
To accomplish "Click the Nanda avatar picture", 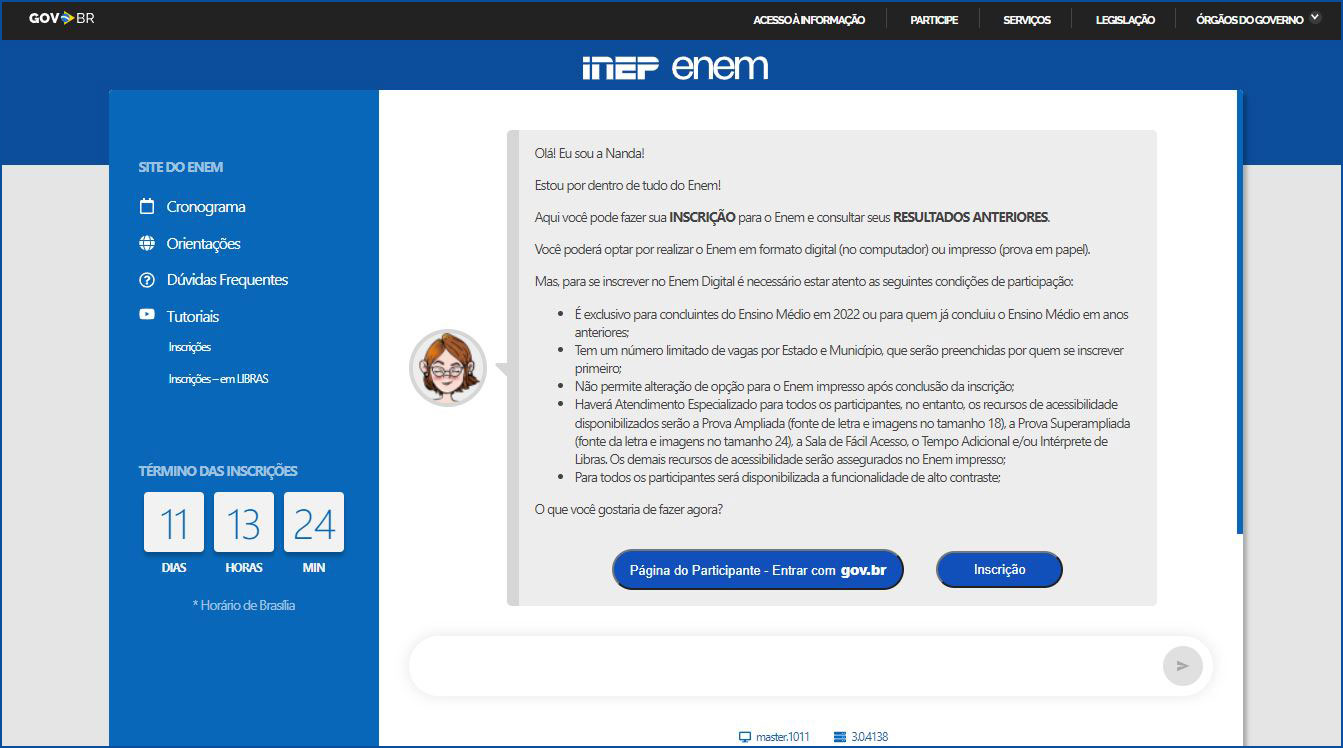I will 448,368.
